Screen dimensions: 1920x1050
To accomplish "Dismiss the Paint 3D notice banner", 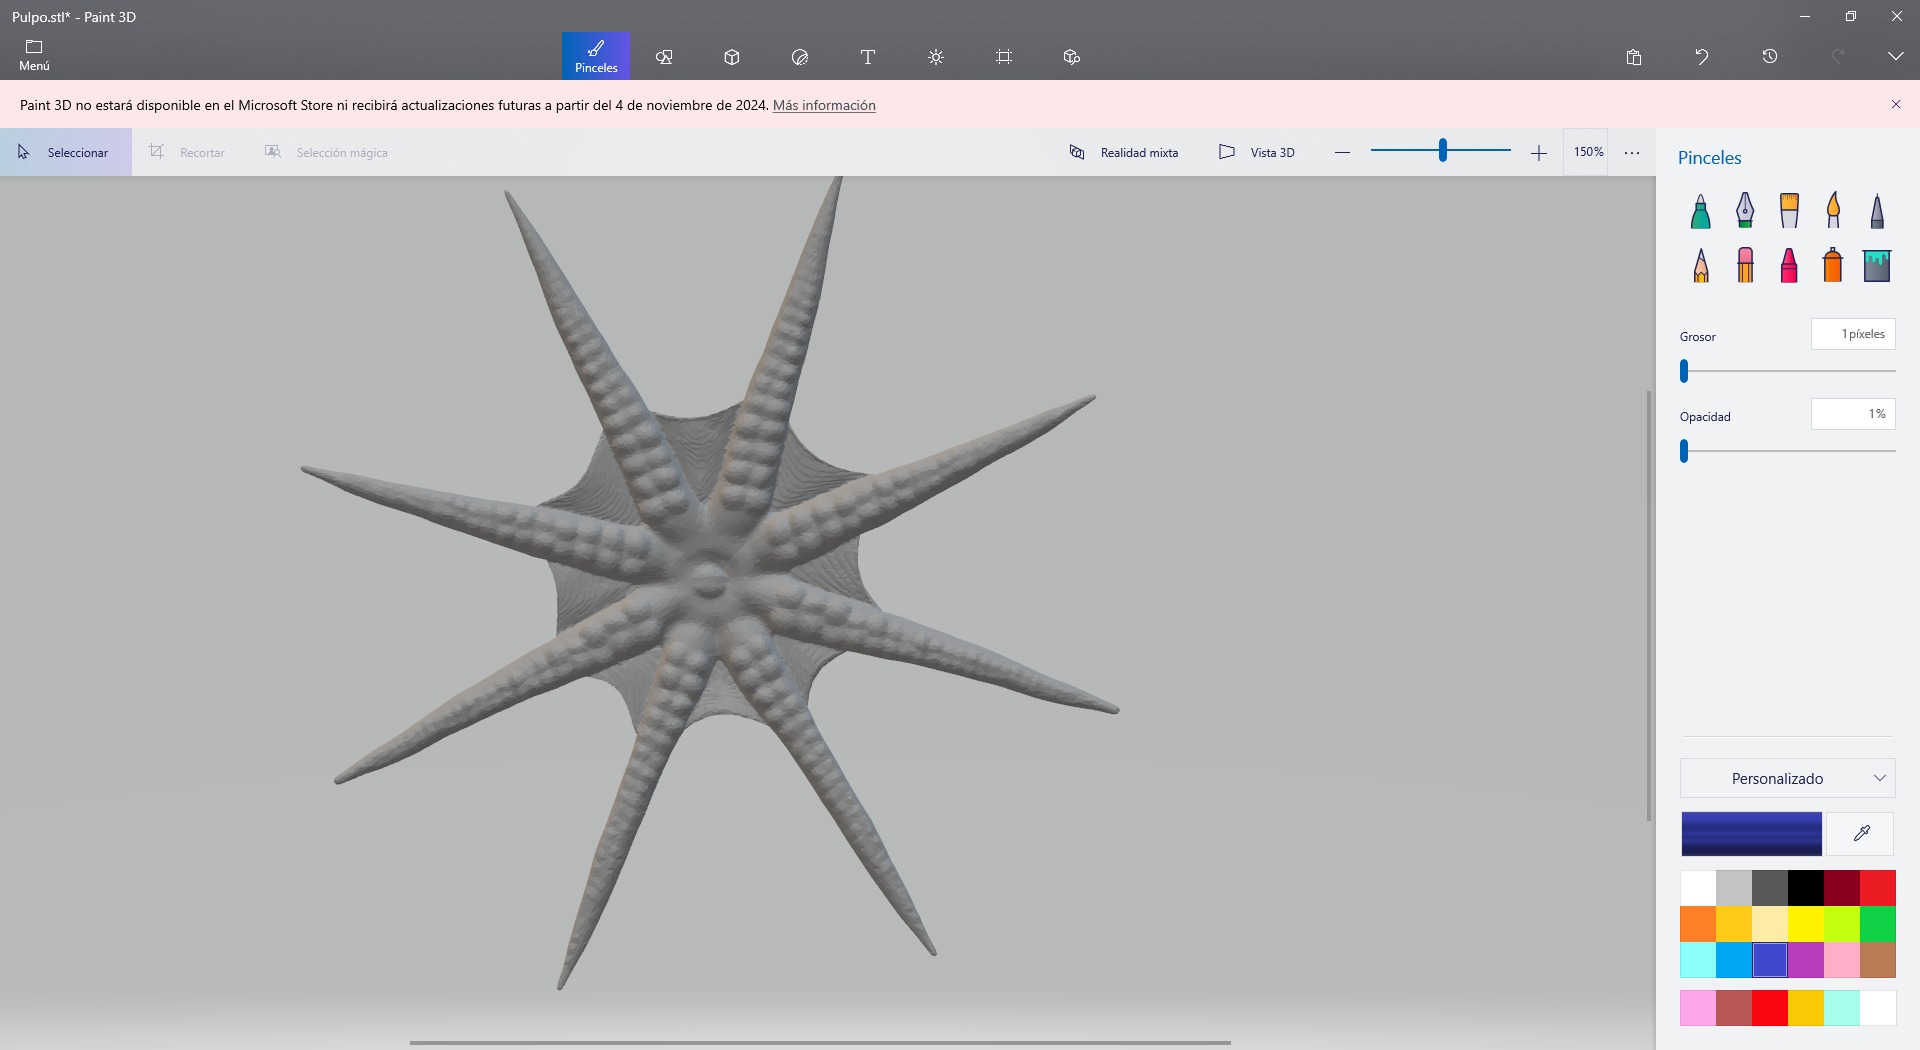I will coord(1895,104).
